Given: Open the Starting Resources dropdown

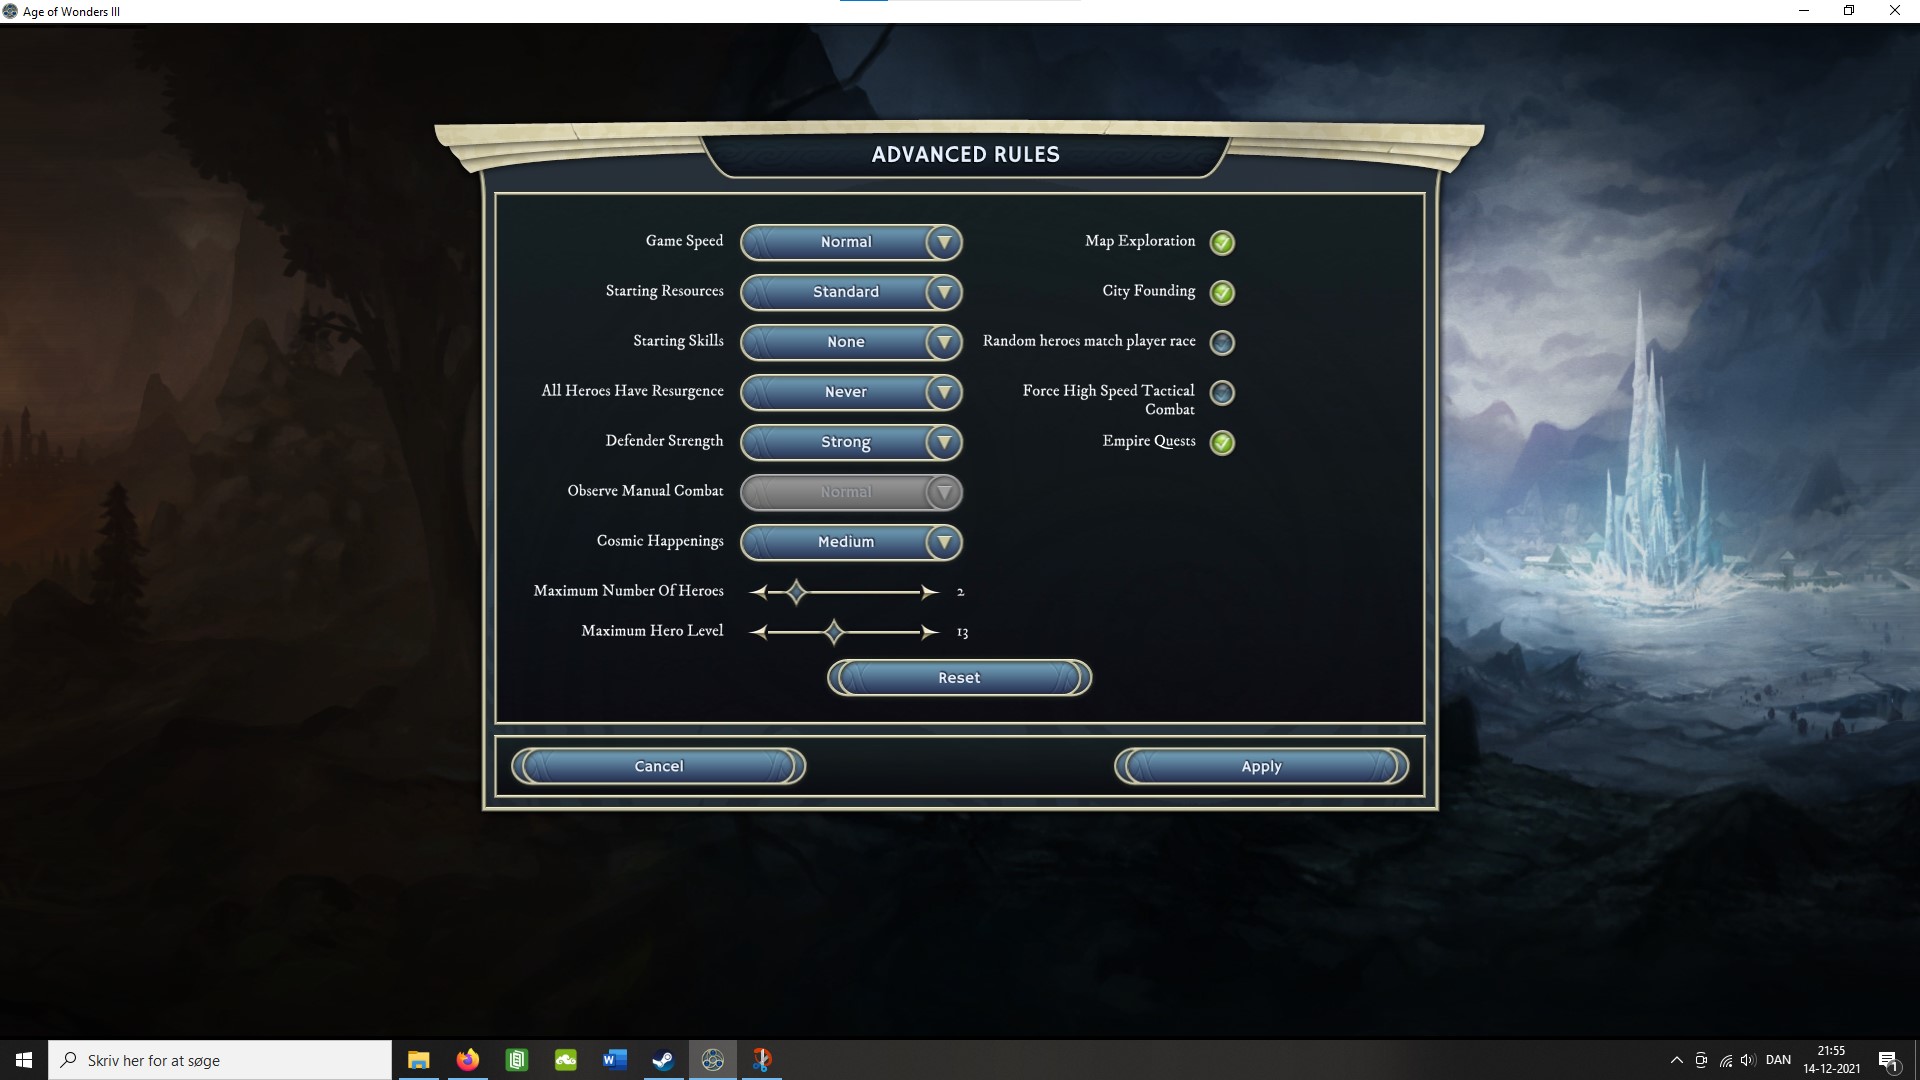Looking at the screenshot, I should [x=851, y=292].
